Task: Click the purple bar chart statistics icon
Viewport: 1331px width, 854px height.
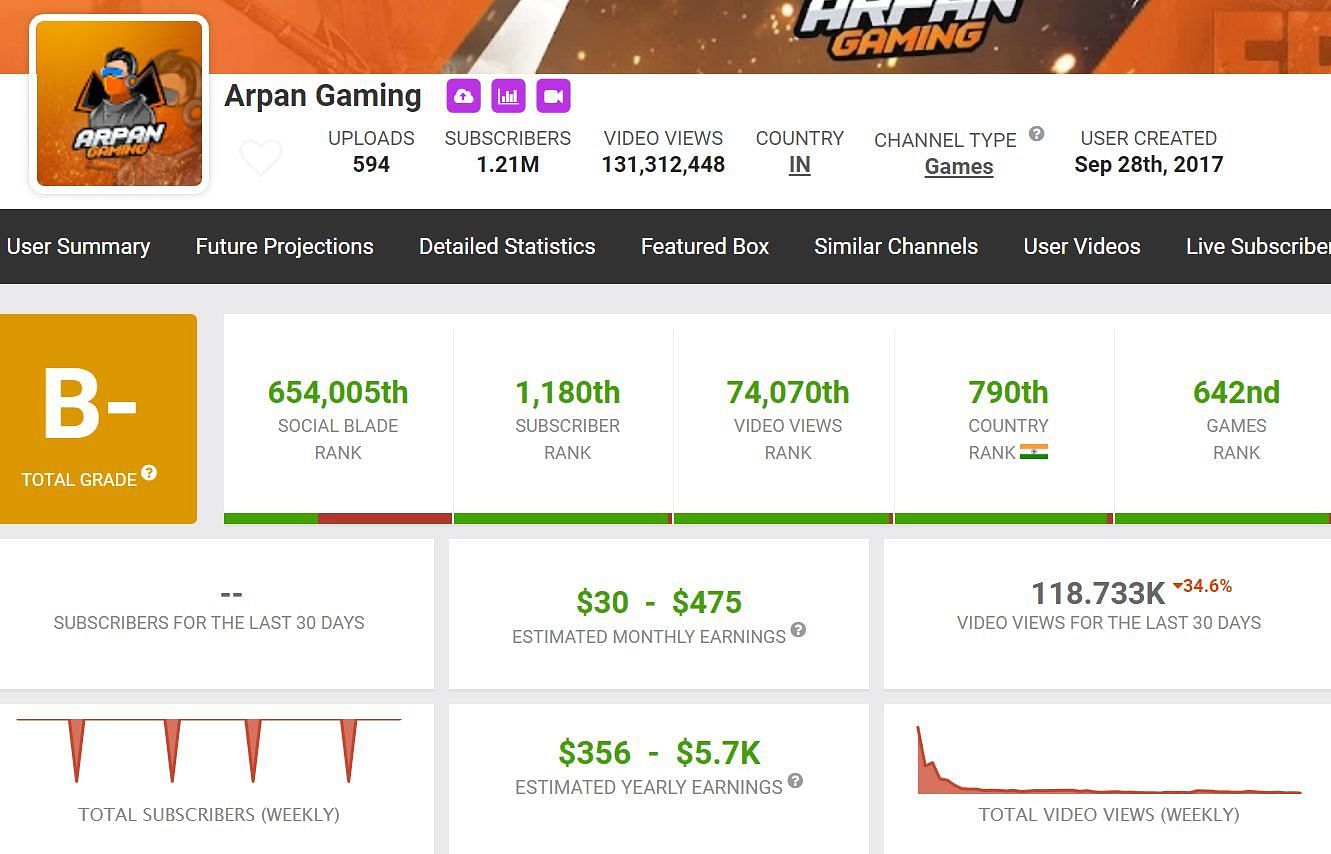Action: [508, 96]
